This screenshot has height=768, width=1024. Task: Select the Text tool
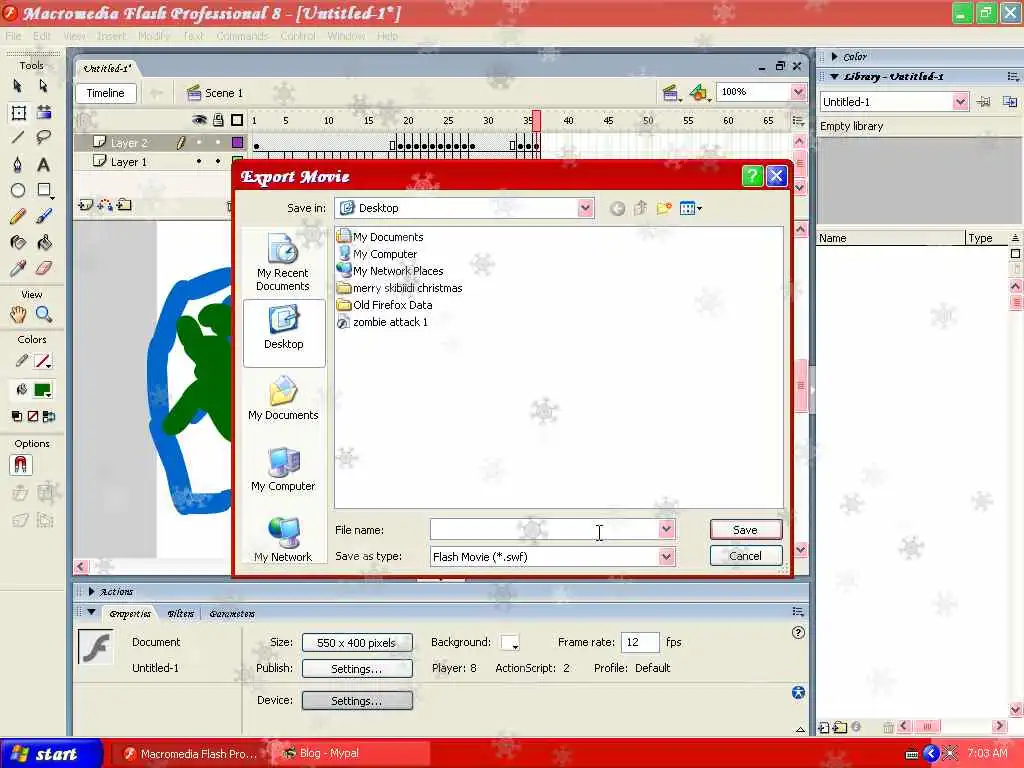click(43, 164)
